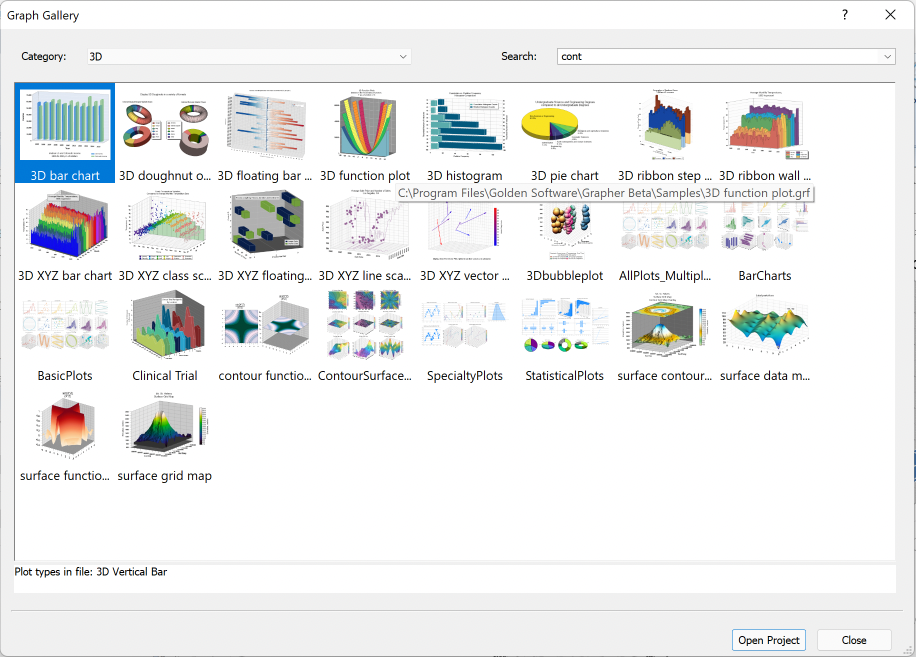This screenshot has height=657, width=916.
Task: Select the 3D pie chart thumbnail
Action: coord(565,125)
